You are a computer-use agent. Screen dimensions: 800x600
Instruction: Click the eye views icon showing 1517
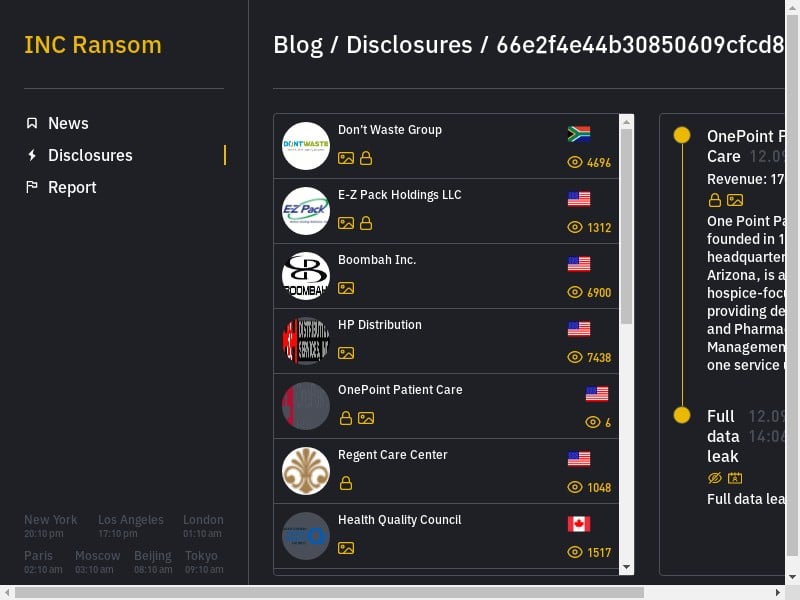(x=574, y=552)
